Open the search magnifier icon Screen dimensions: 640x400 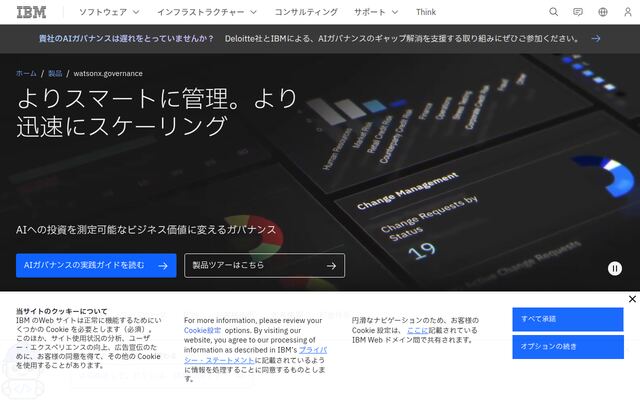[553, 12]
